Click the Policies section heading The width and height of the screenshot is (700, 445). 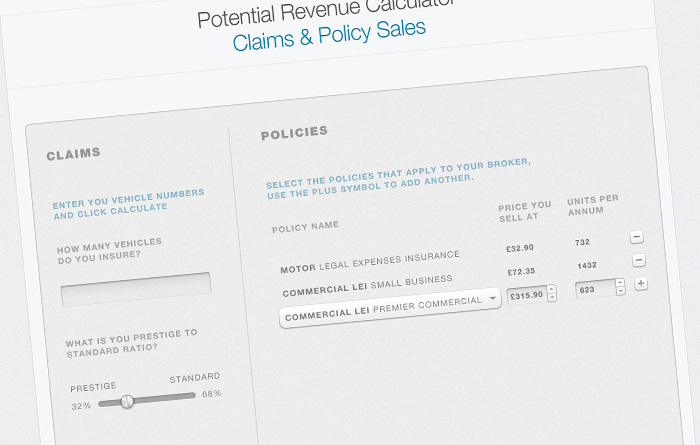click(294, 133)
